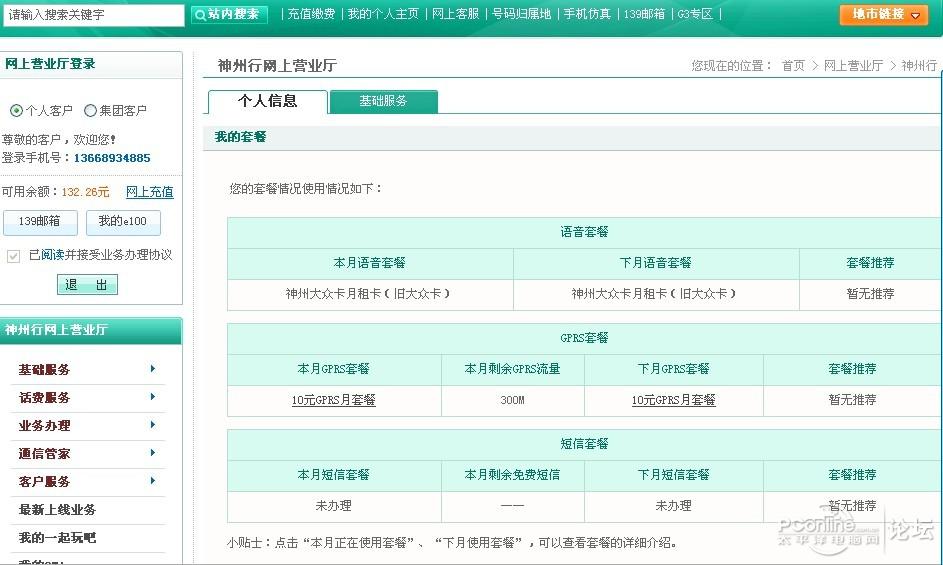Focus the search keyword input field
Image resolution: width=943 pixels, height=565 pixels.
click(x=93, y=15)
